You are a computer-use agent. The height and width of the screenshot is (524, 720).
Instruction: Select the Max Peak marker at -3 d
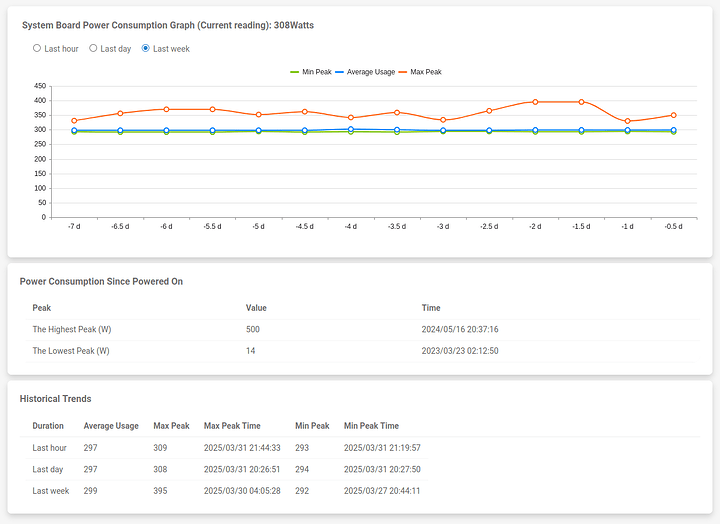pyautogui.click(x=443, y=120)
